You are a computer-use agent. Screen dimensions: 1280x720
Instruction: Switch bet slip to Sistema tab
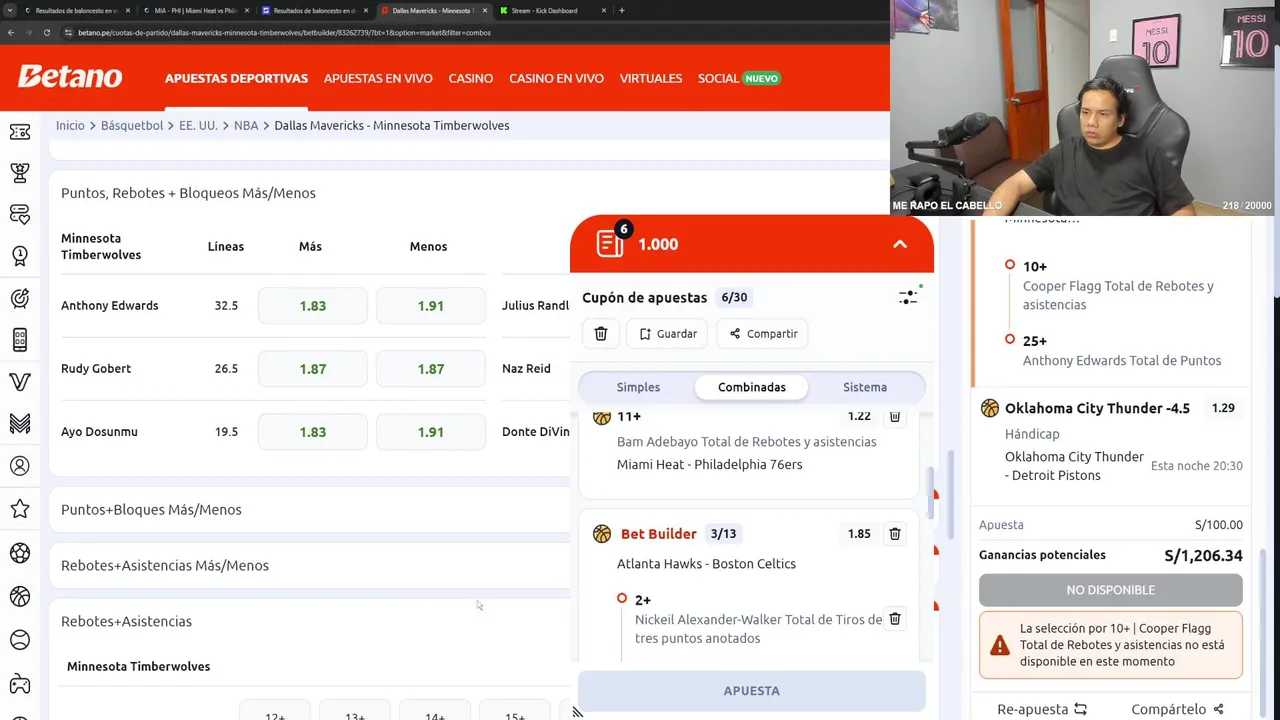(x=865, y=387)
